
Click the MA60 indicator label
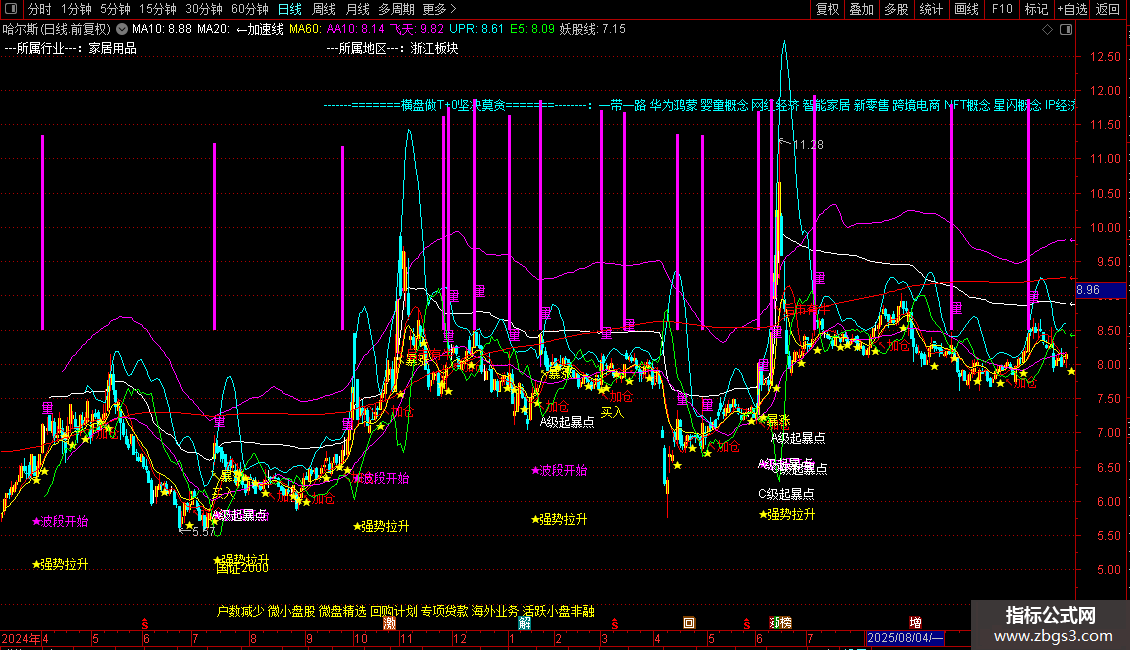306,30
